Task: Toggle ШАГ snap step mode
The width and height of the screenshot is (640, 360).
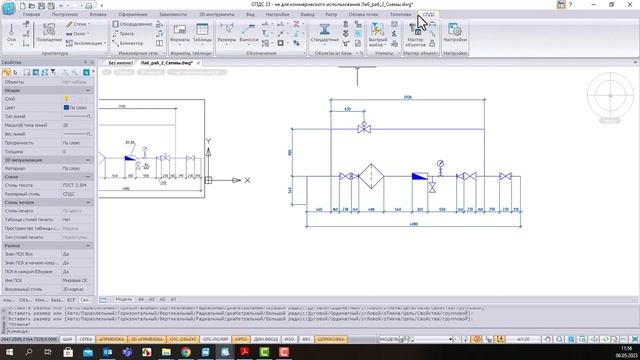Action: click(67, 339)
